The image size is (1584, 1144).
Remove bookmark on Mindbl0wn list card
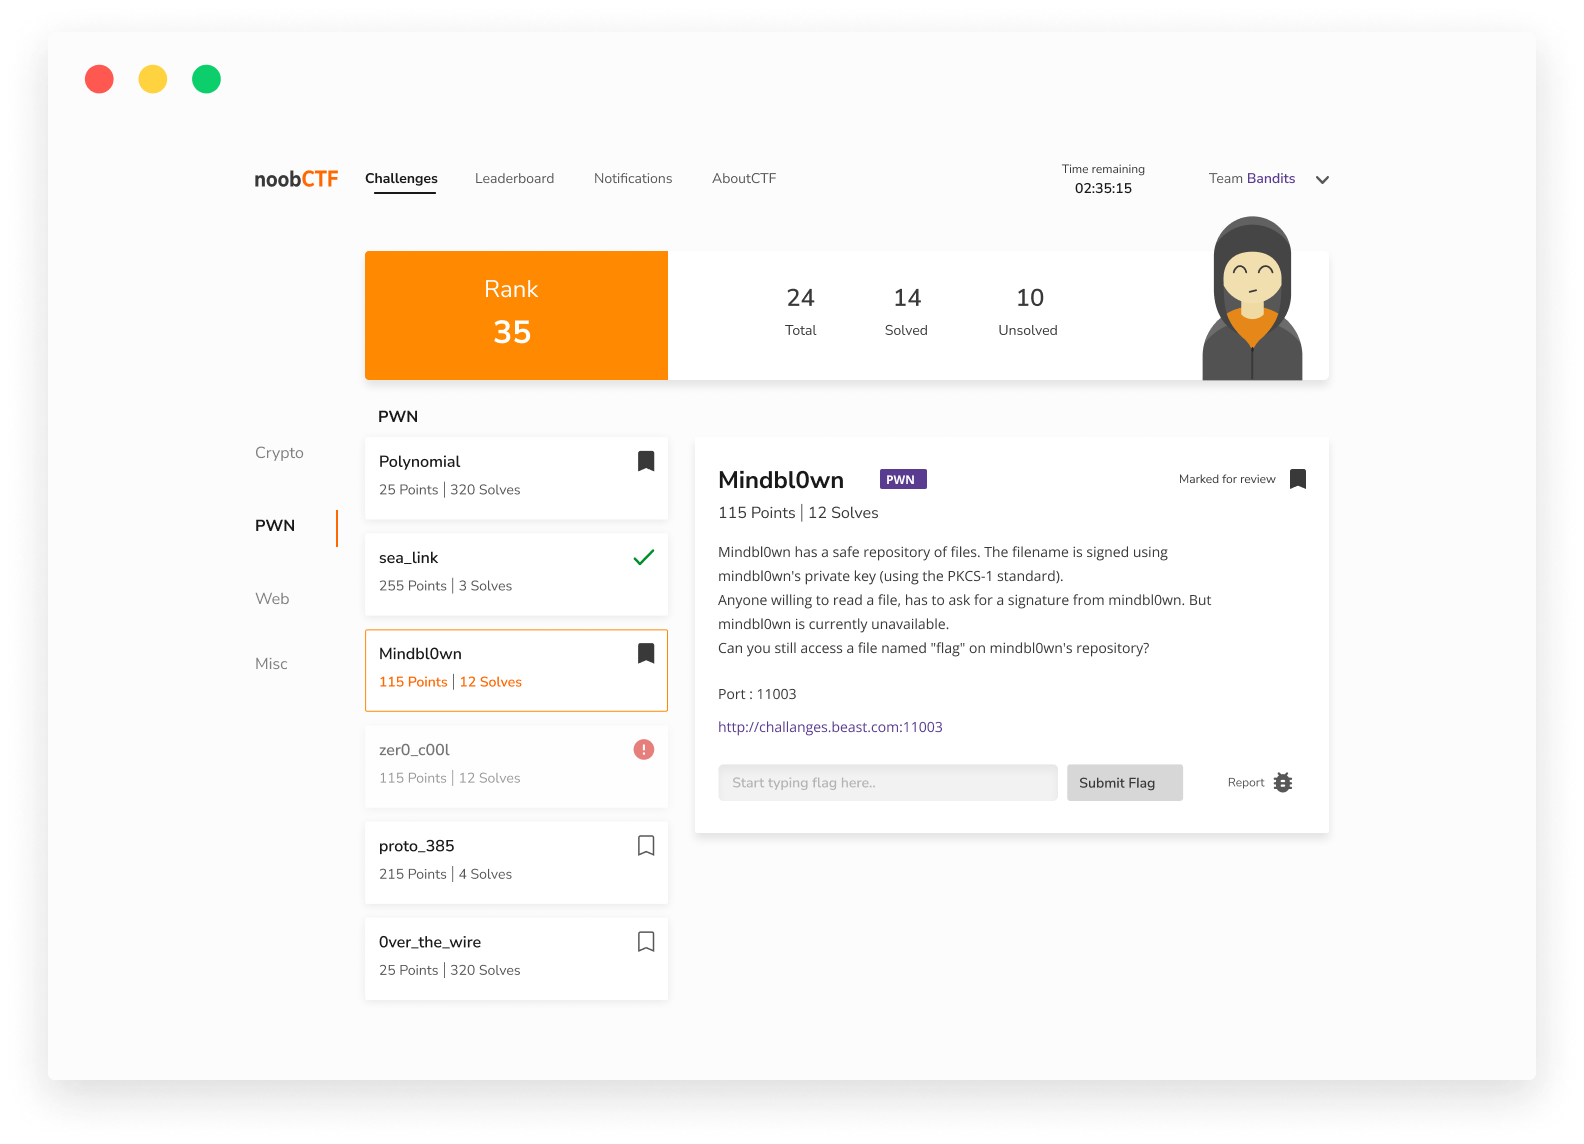pos(646,654)
